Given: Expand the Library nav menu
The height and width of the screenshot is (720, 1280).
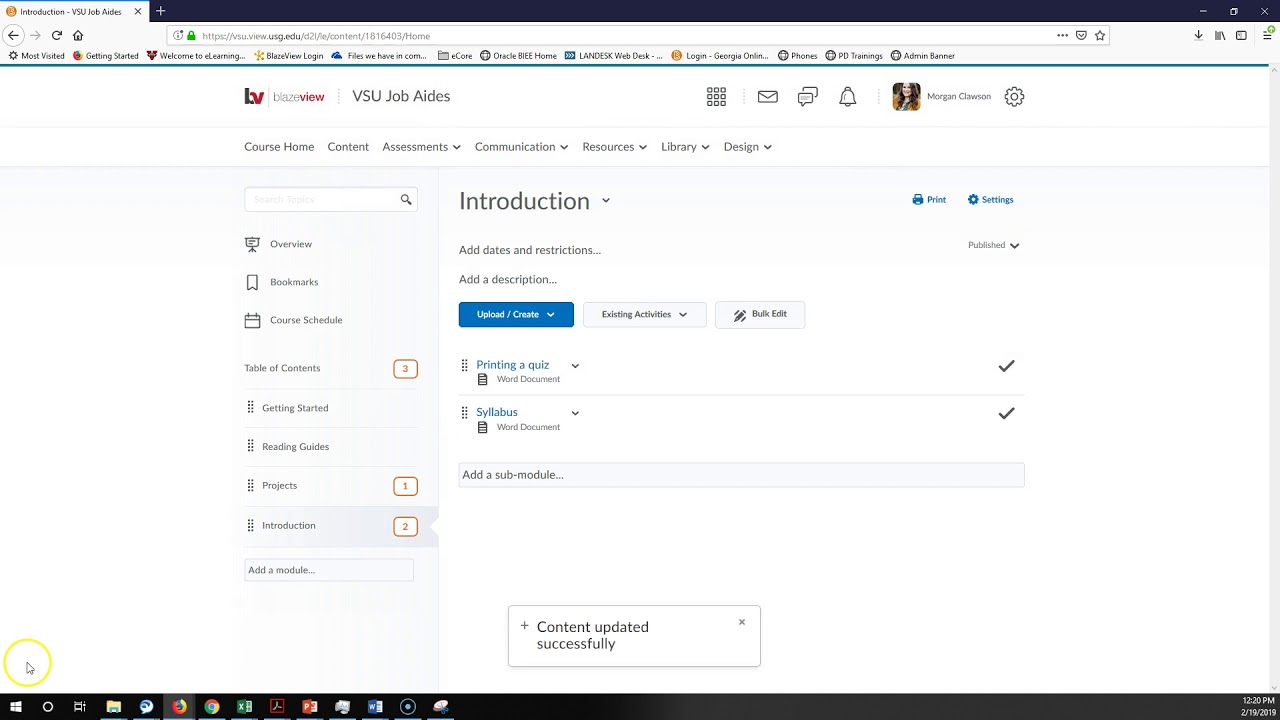Looking at the screenshot, I should click(685, 147).
